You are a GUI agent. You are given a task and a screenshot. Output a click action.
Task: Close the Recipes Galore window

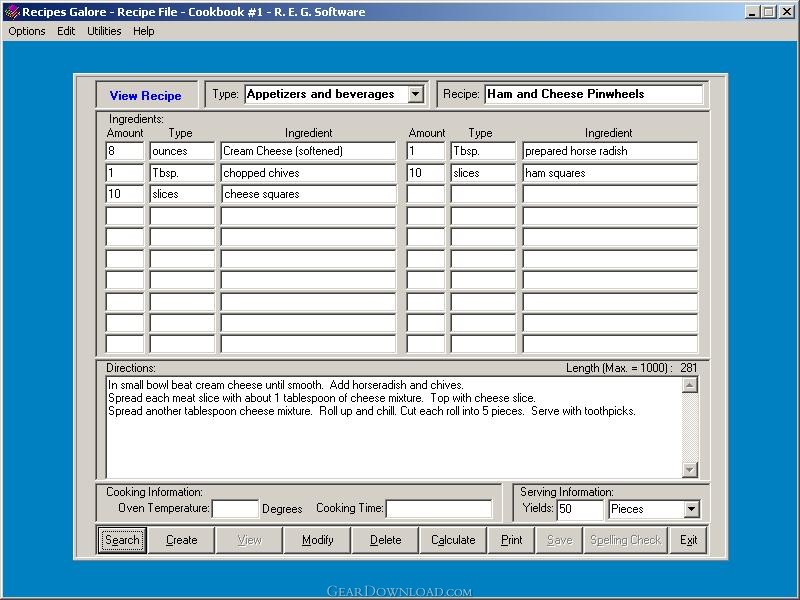787,12
